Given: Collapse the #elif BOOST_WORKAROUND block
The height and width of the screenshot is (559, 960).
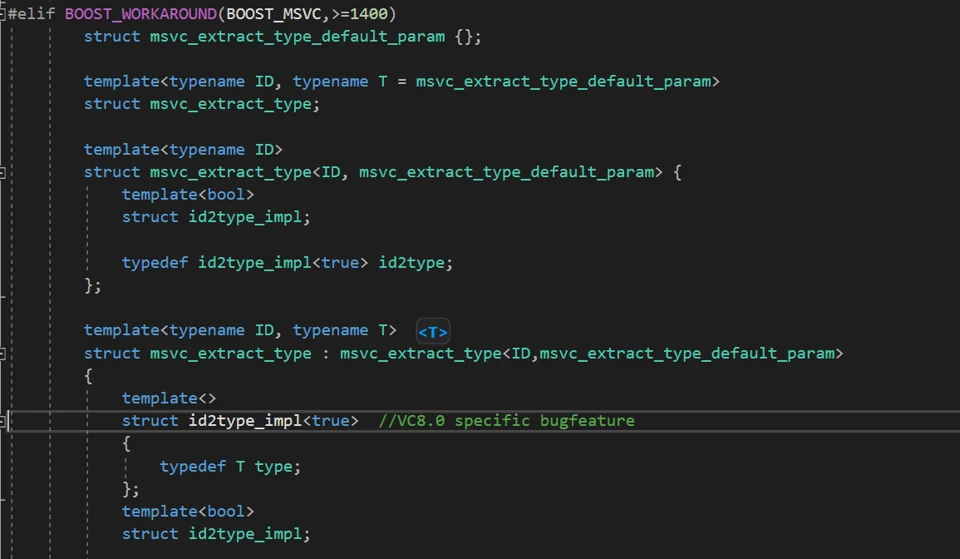Looking at the screenshot, I should [x=2, y=14].
